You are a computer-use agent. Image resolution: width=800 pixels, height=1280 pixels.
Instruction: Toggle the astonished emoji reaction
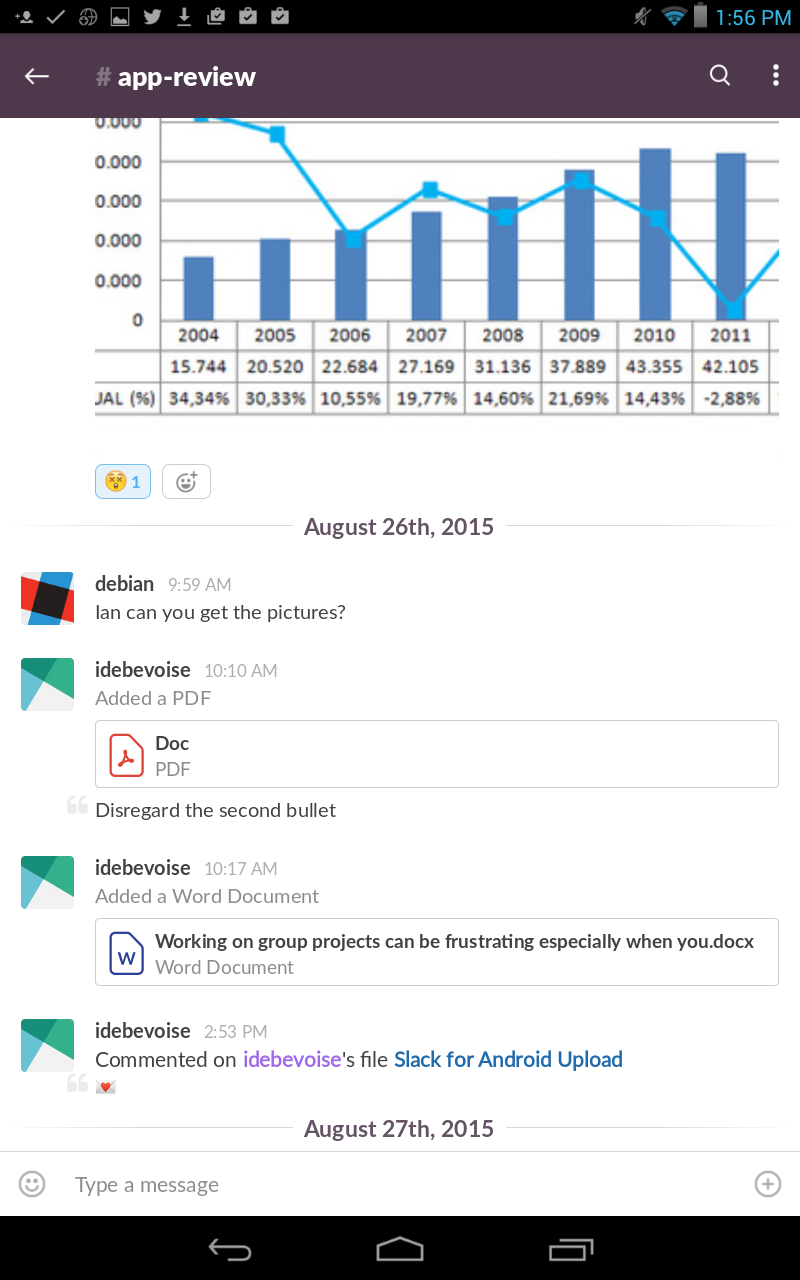click(x=123, y=482)
